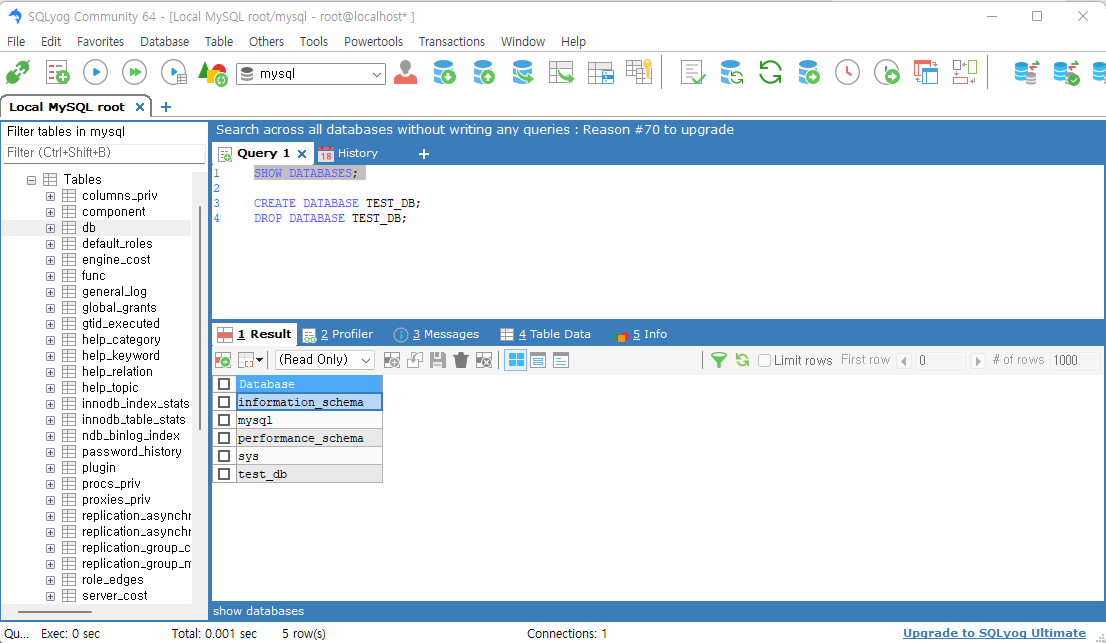The height and width of the screenshot is (643, 1106).
Task: Click Restore from SQL dump icon
Action: point(523,72)
